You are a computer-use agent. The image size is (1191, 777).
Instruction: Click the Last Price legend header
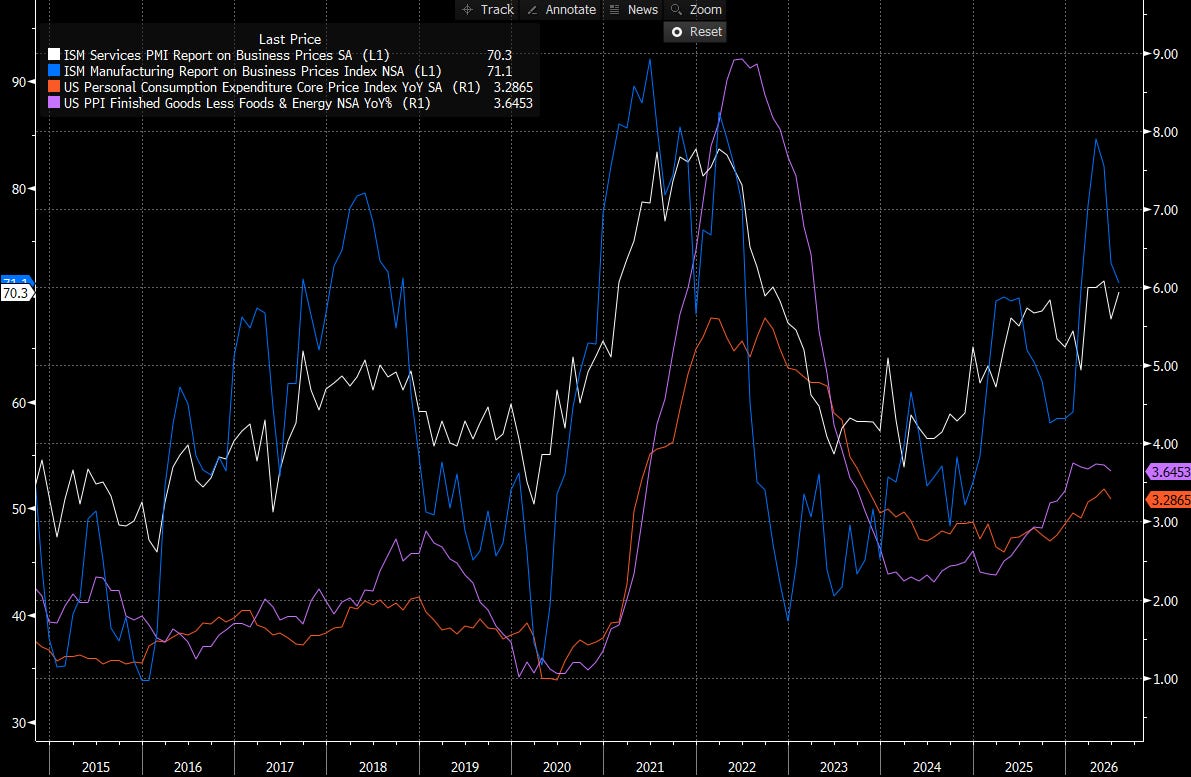point(289,39)
